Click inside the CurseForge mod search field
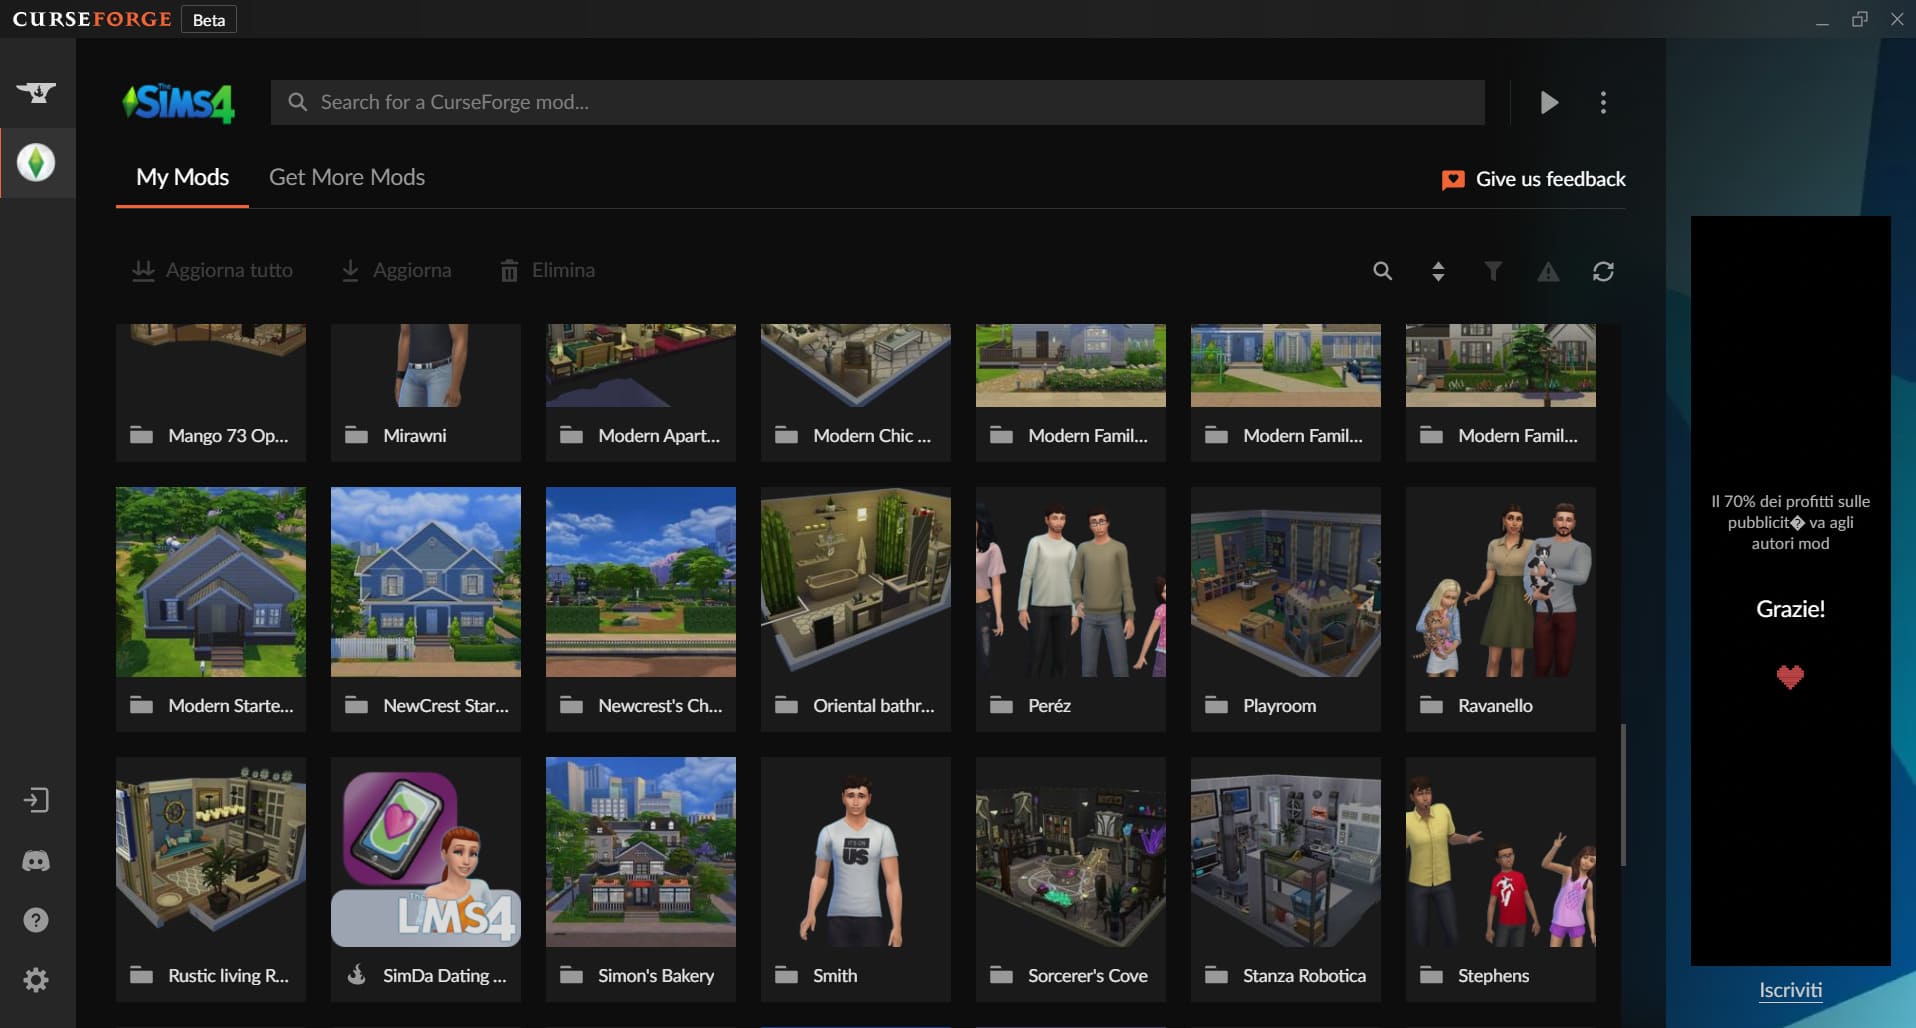The height and width of the screenshot is (1028, 1916). click(877, 103)
